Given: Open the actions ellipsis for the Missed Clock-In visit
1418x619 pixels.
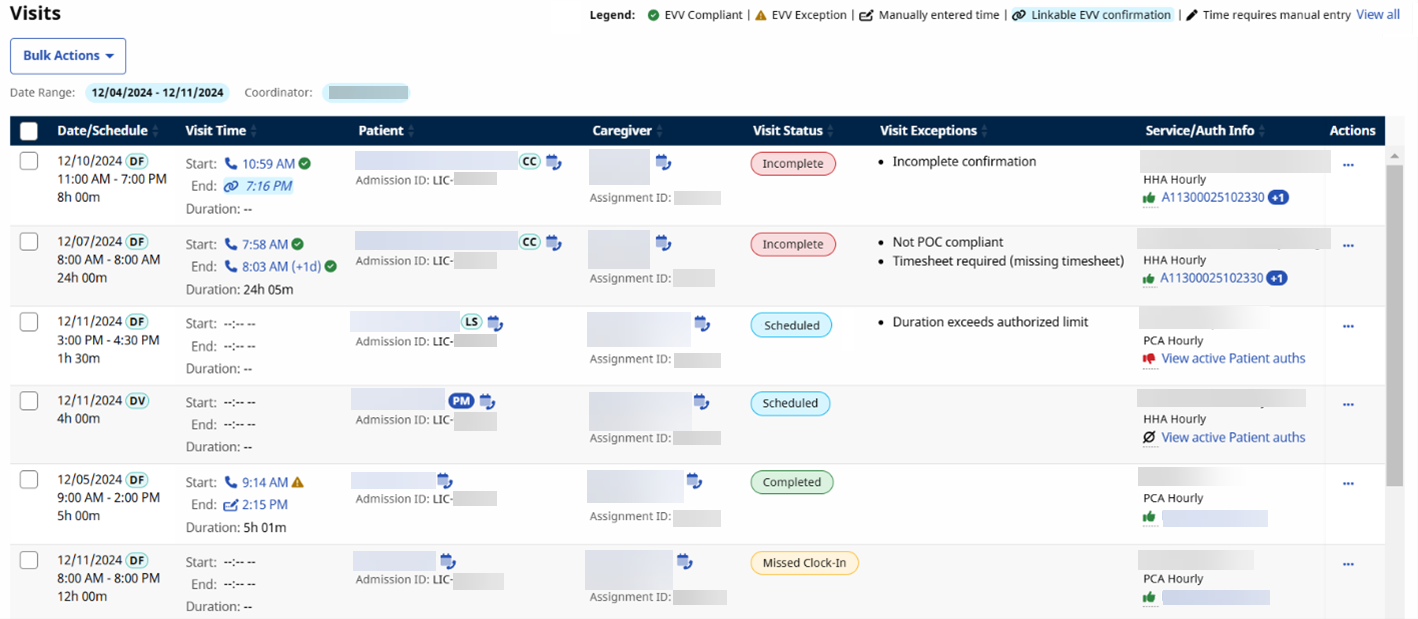Looking at the screenshot, I should coord(1348,563).
